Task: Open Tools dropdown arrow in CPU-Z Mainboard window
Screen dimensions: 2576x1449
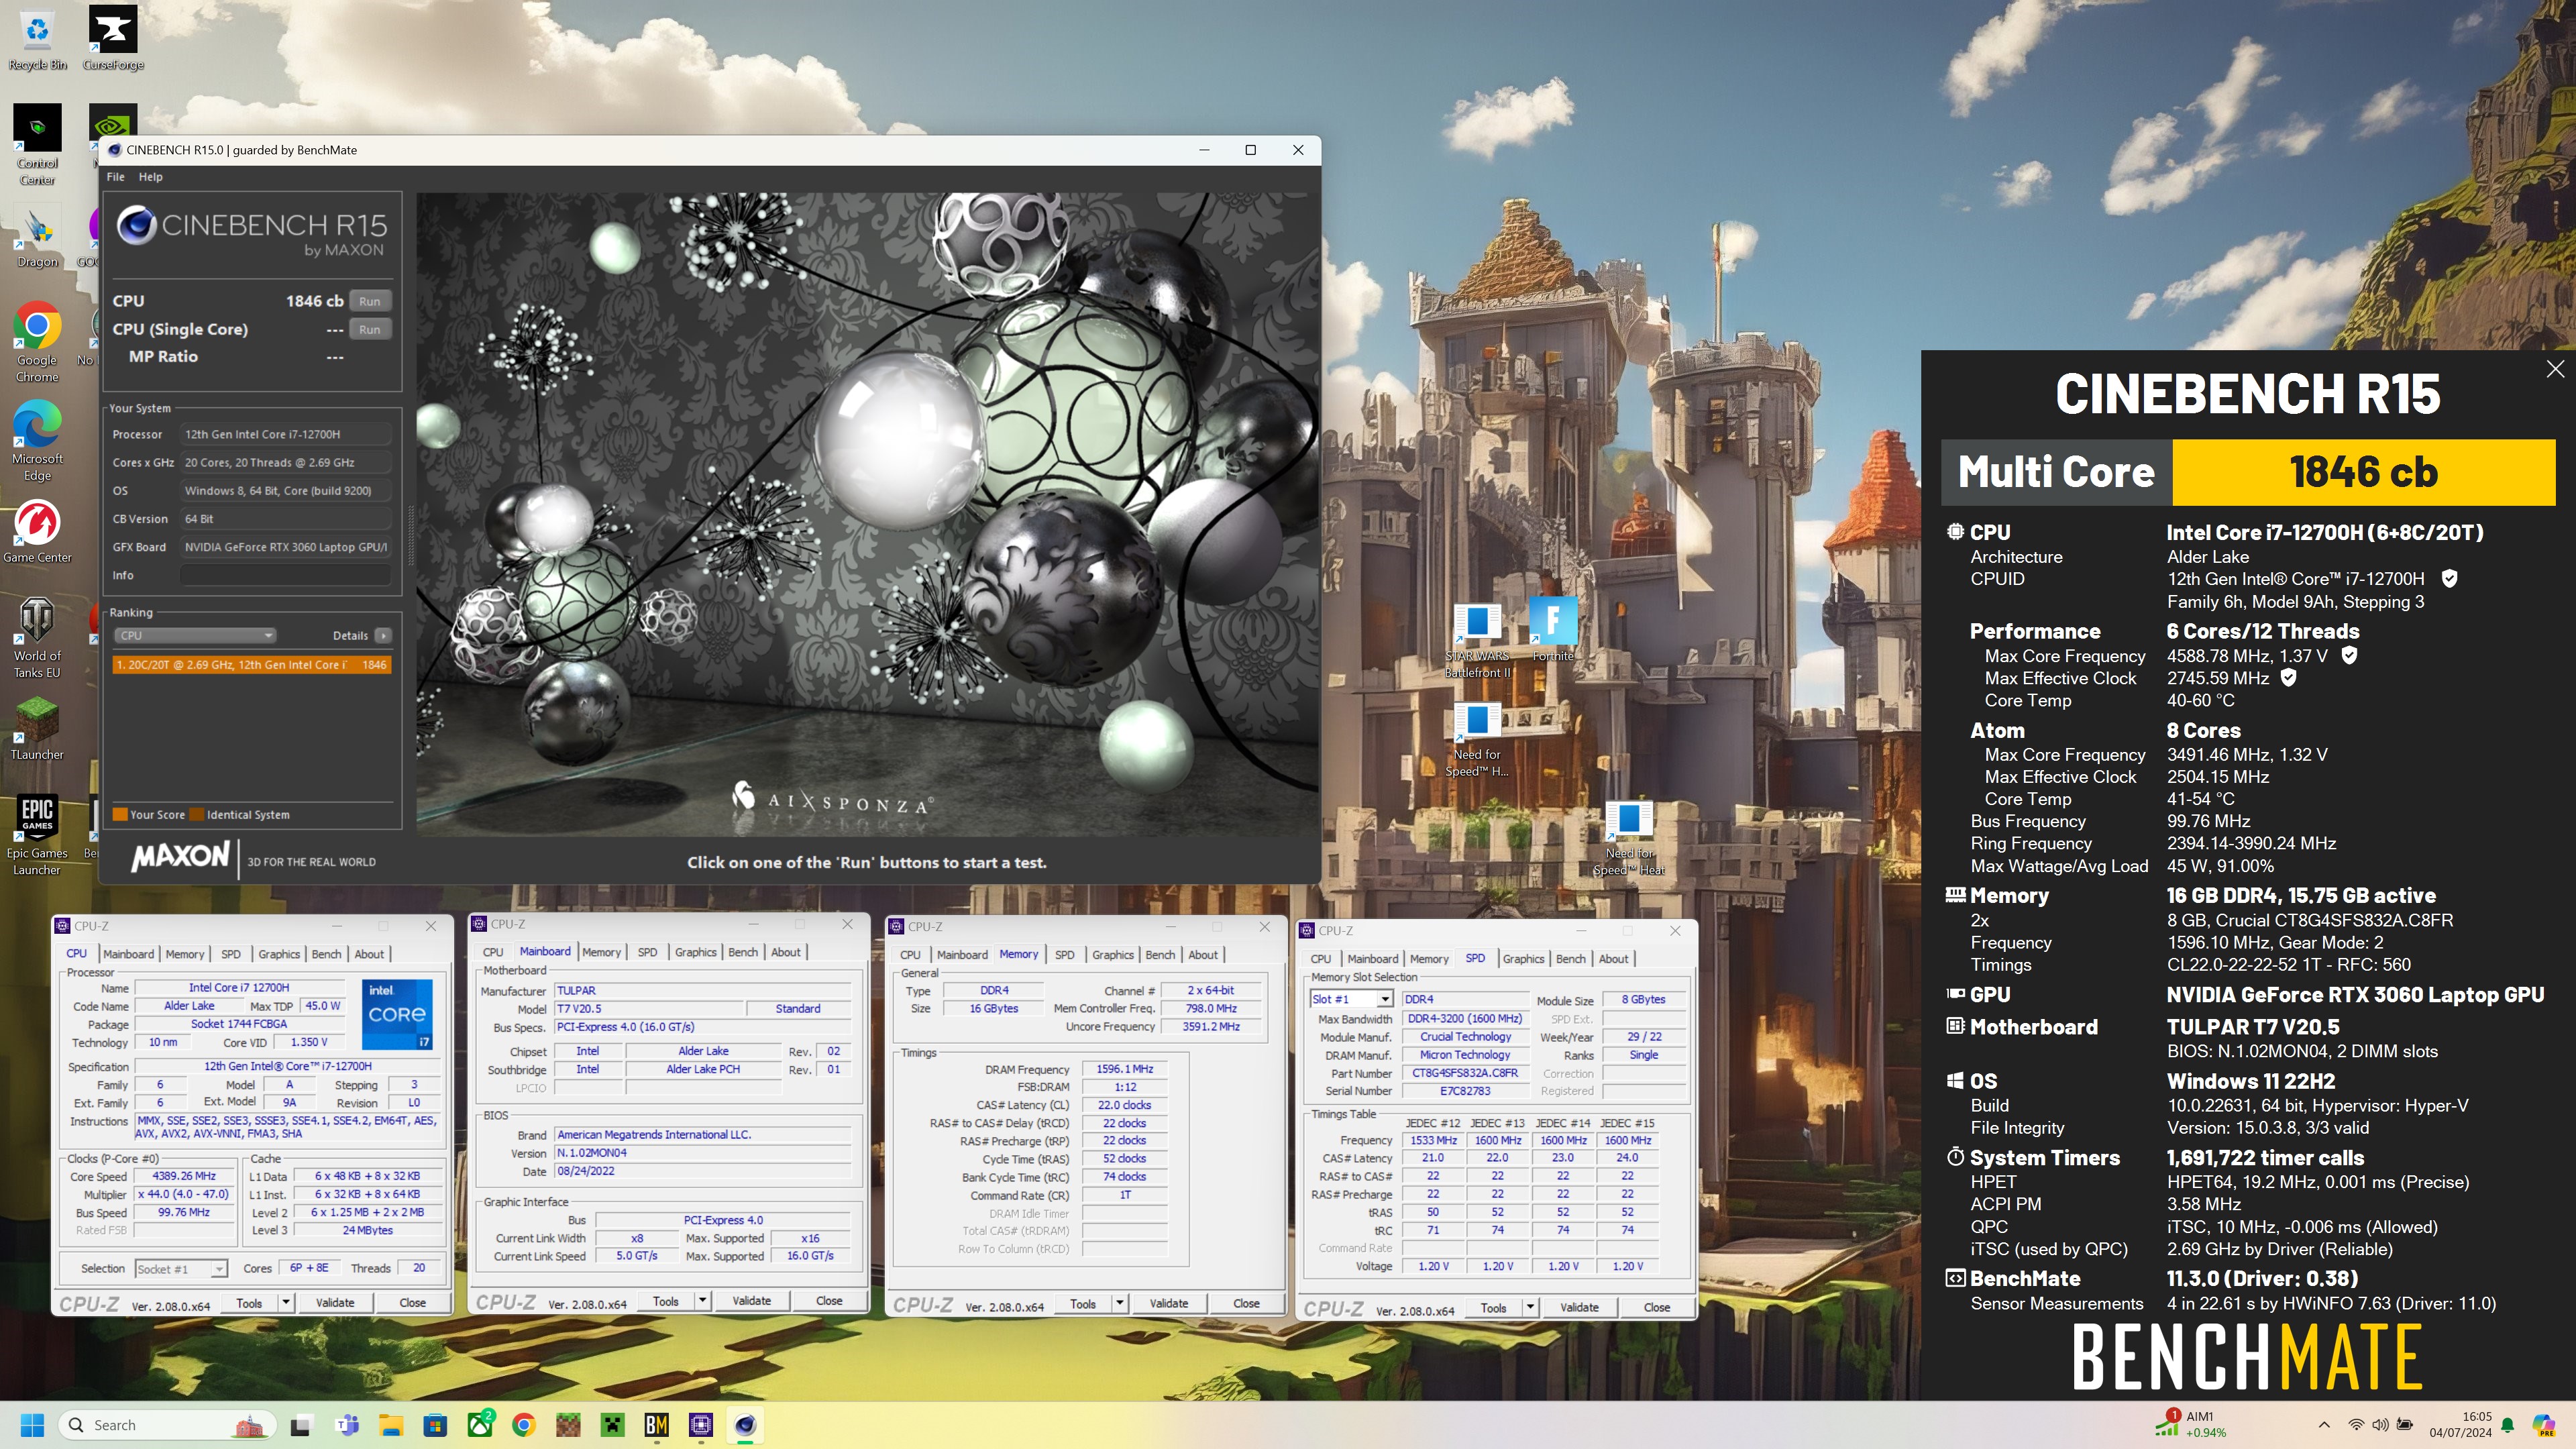Action: point(703,1300)
